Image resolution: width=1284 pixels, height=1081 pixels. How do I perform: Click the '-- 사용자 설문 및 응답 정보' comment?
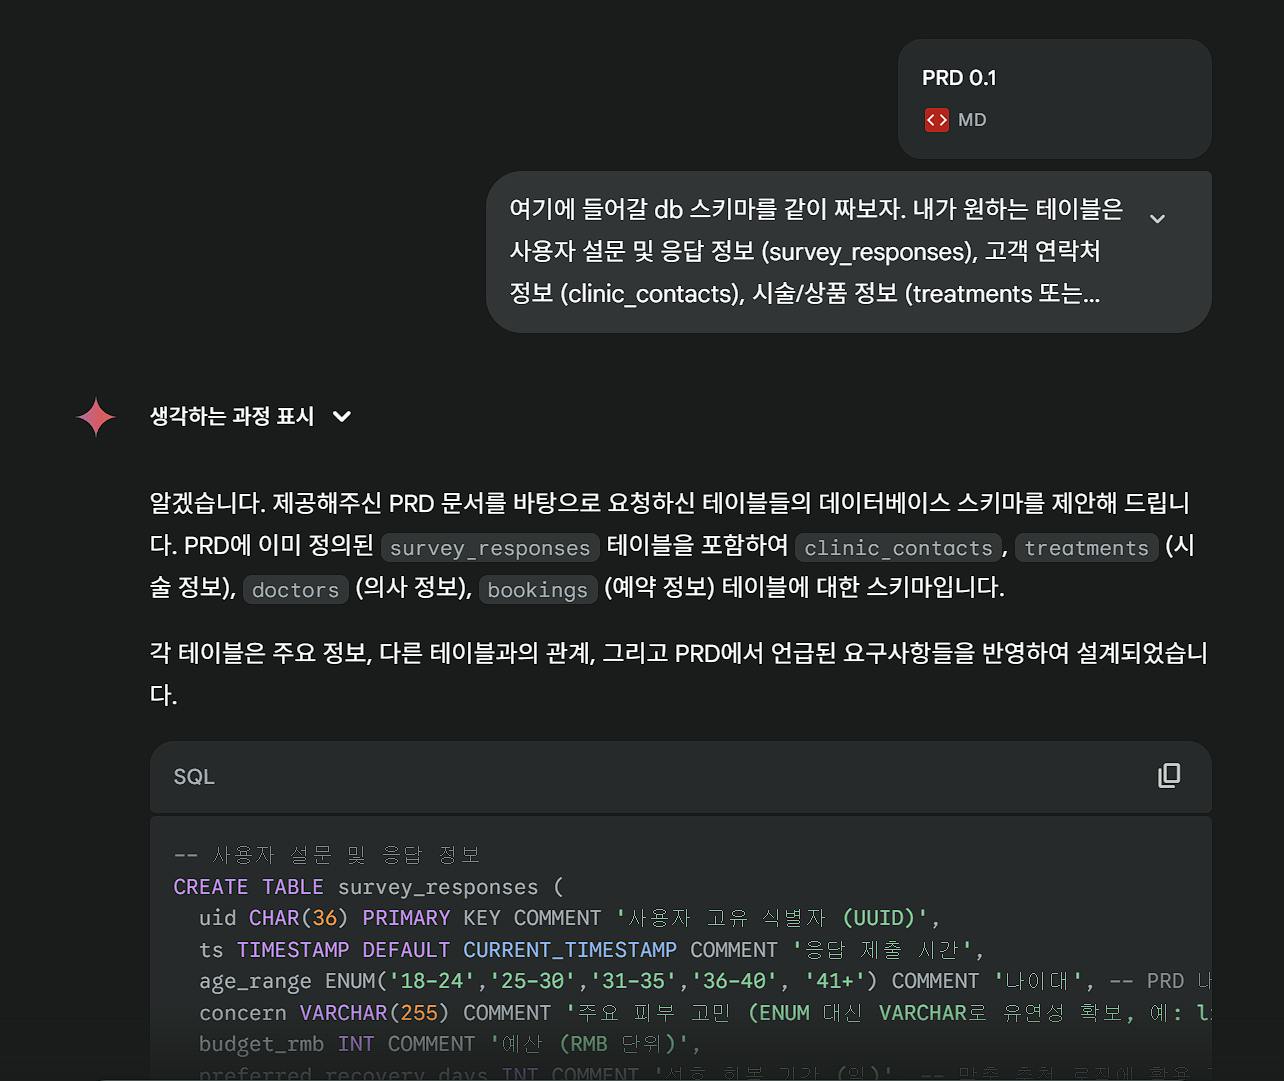pyautogui.click(x=327, y=855)
